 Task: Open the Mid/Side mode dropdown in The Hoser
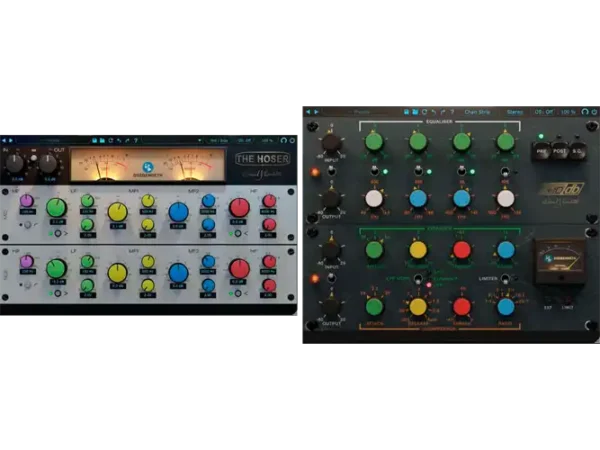point(219,140)
